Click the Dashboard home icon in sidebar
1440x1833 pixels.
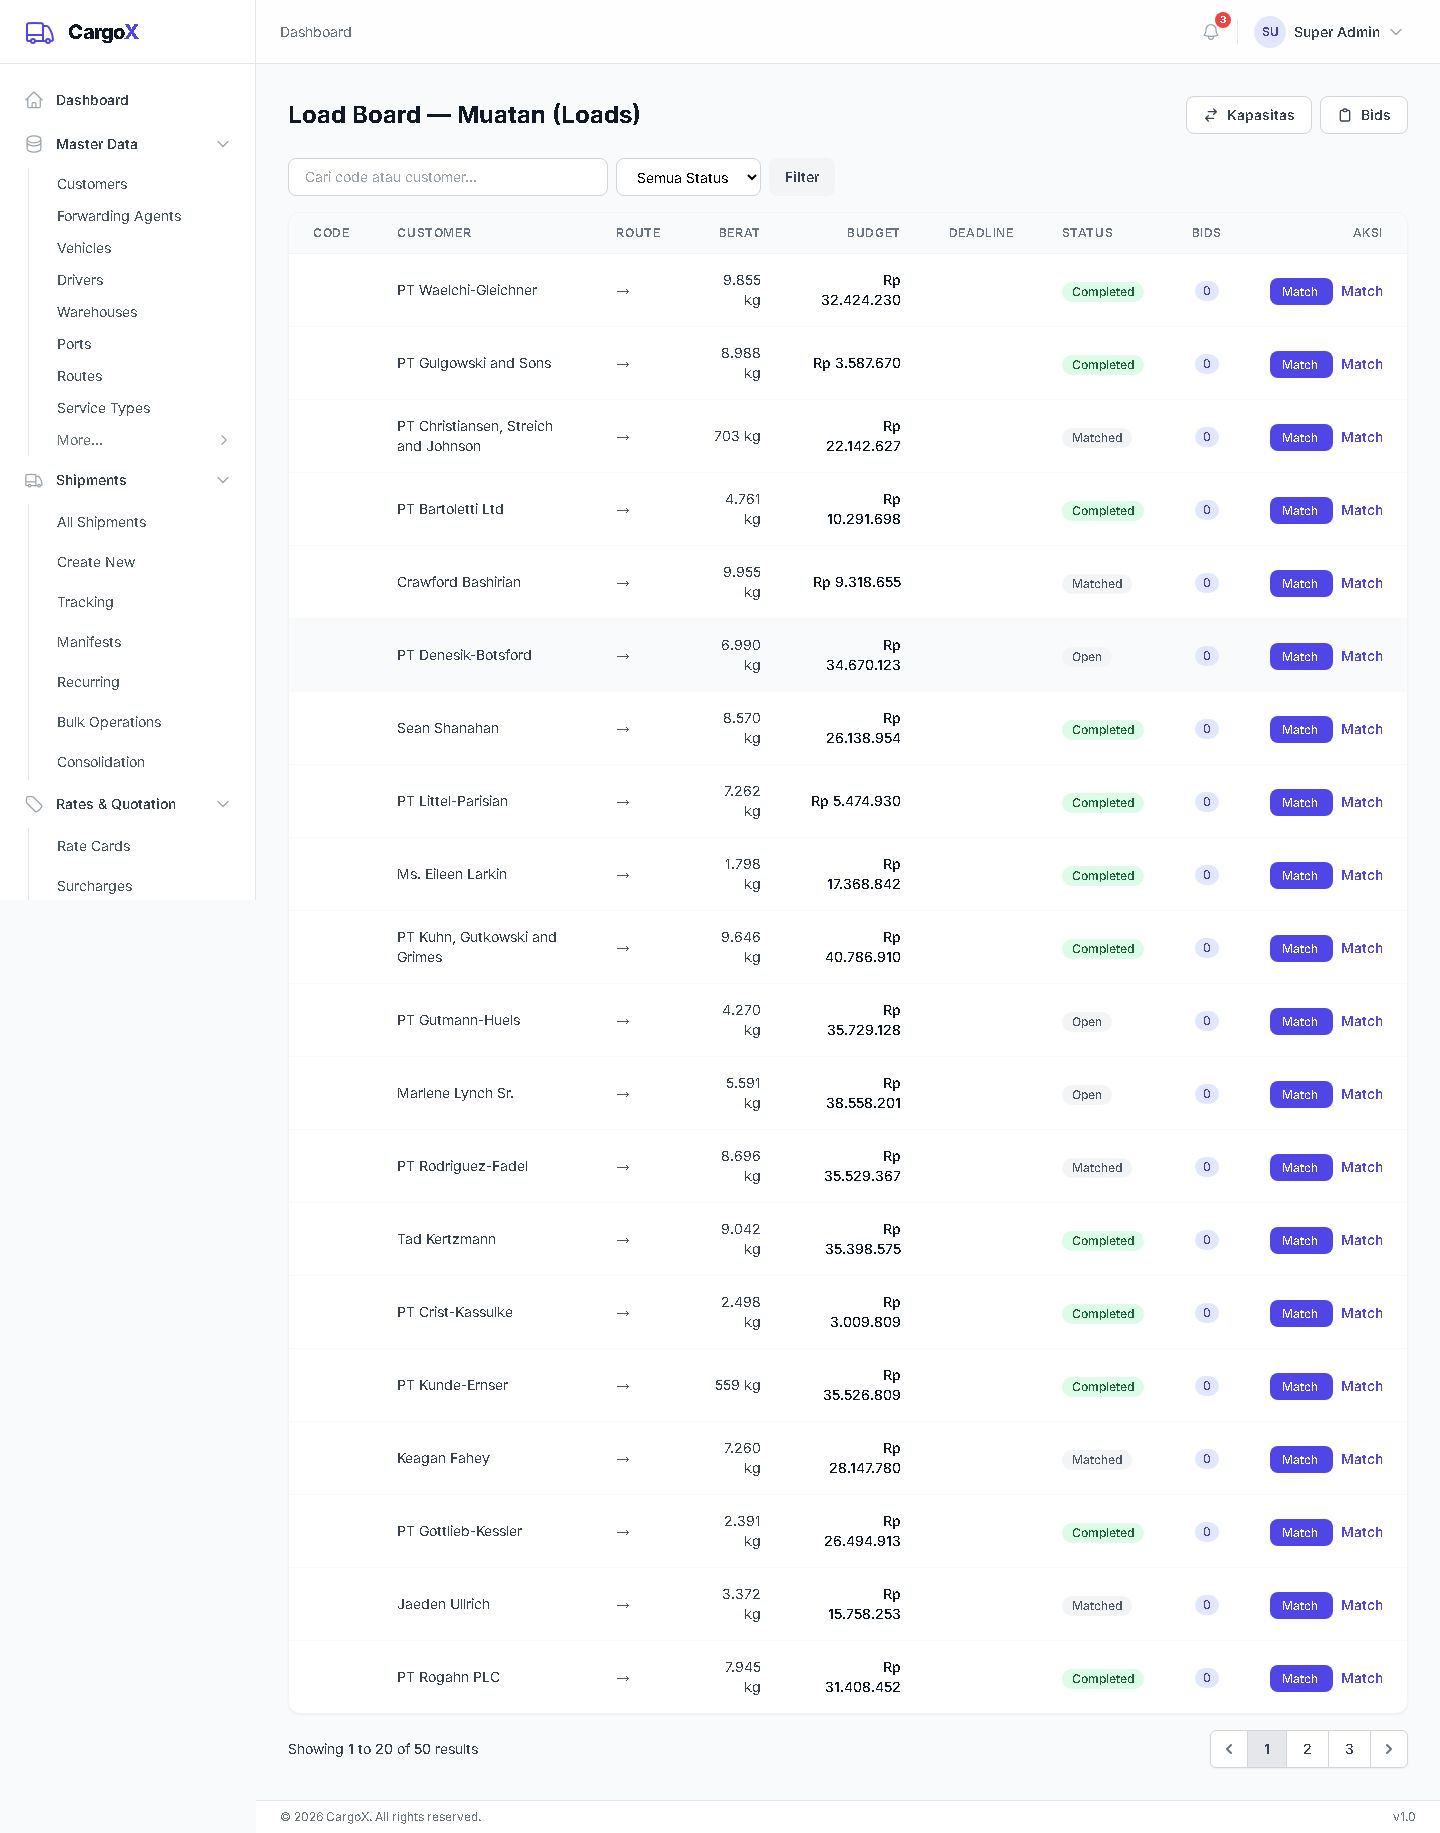34,100
